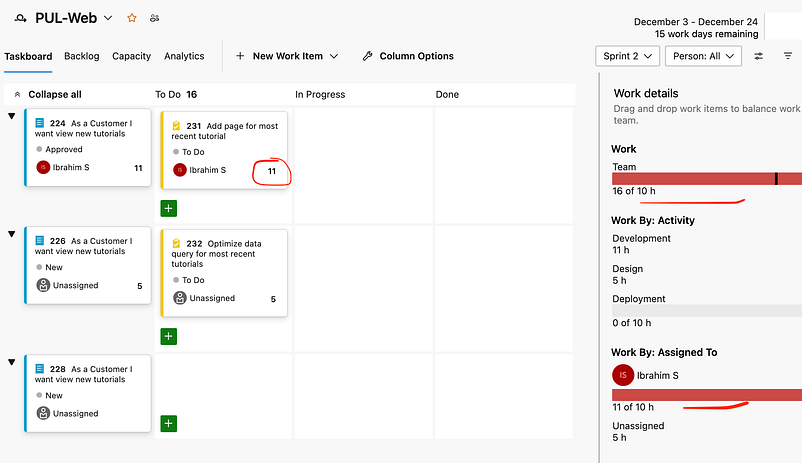
Task: Collapse row for work item 226
Action: (12, 234)
